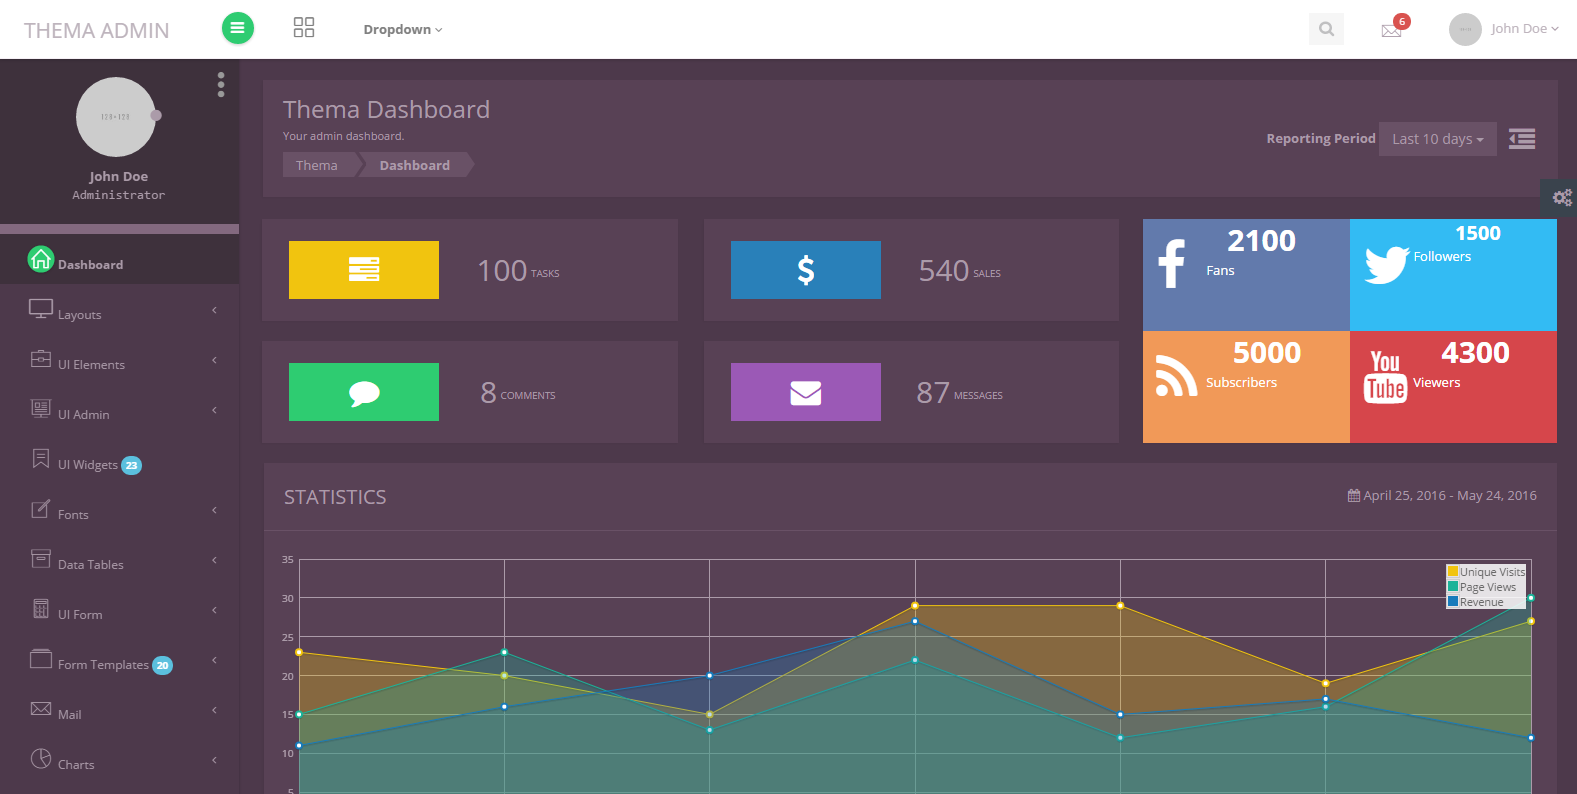Open the grid apps icon in header

click(304, 28)
